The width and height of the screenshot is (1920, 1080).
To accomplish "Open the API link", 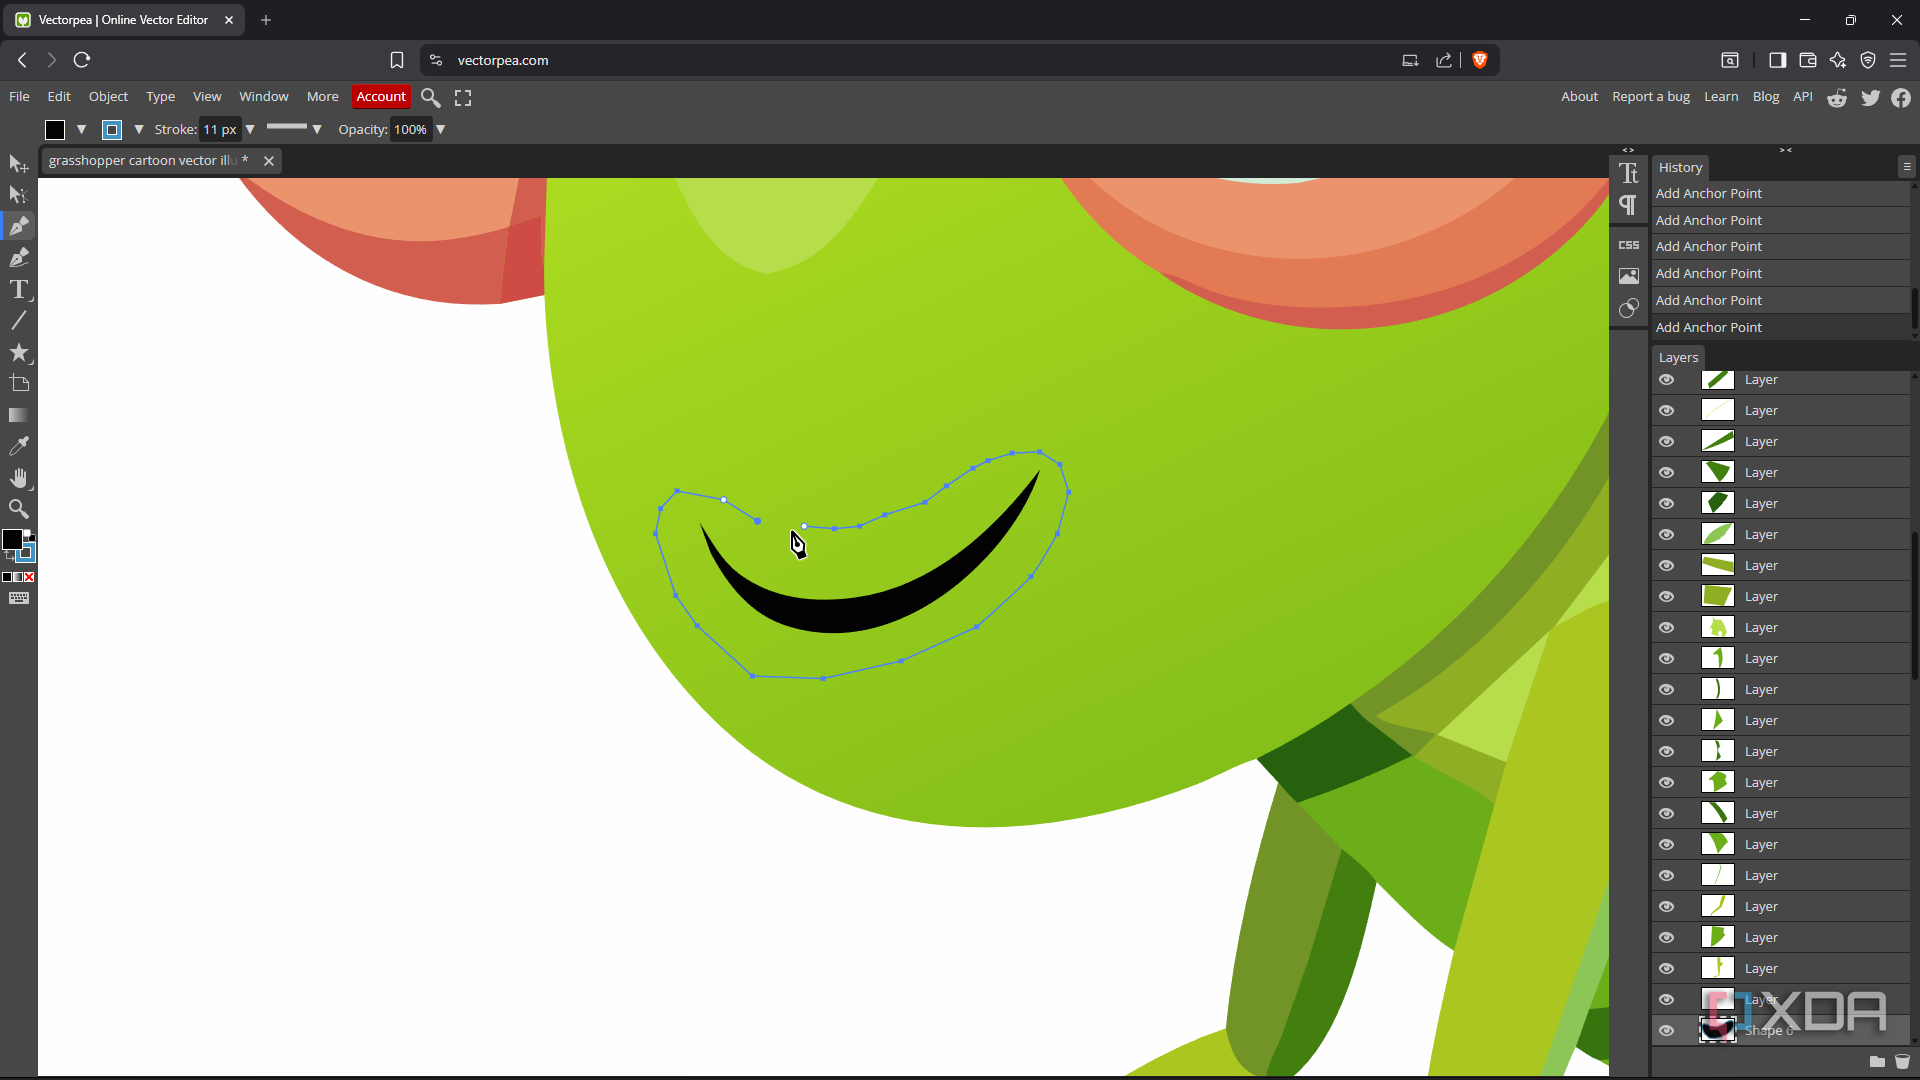I will tap(1803, 97).
